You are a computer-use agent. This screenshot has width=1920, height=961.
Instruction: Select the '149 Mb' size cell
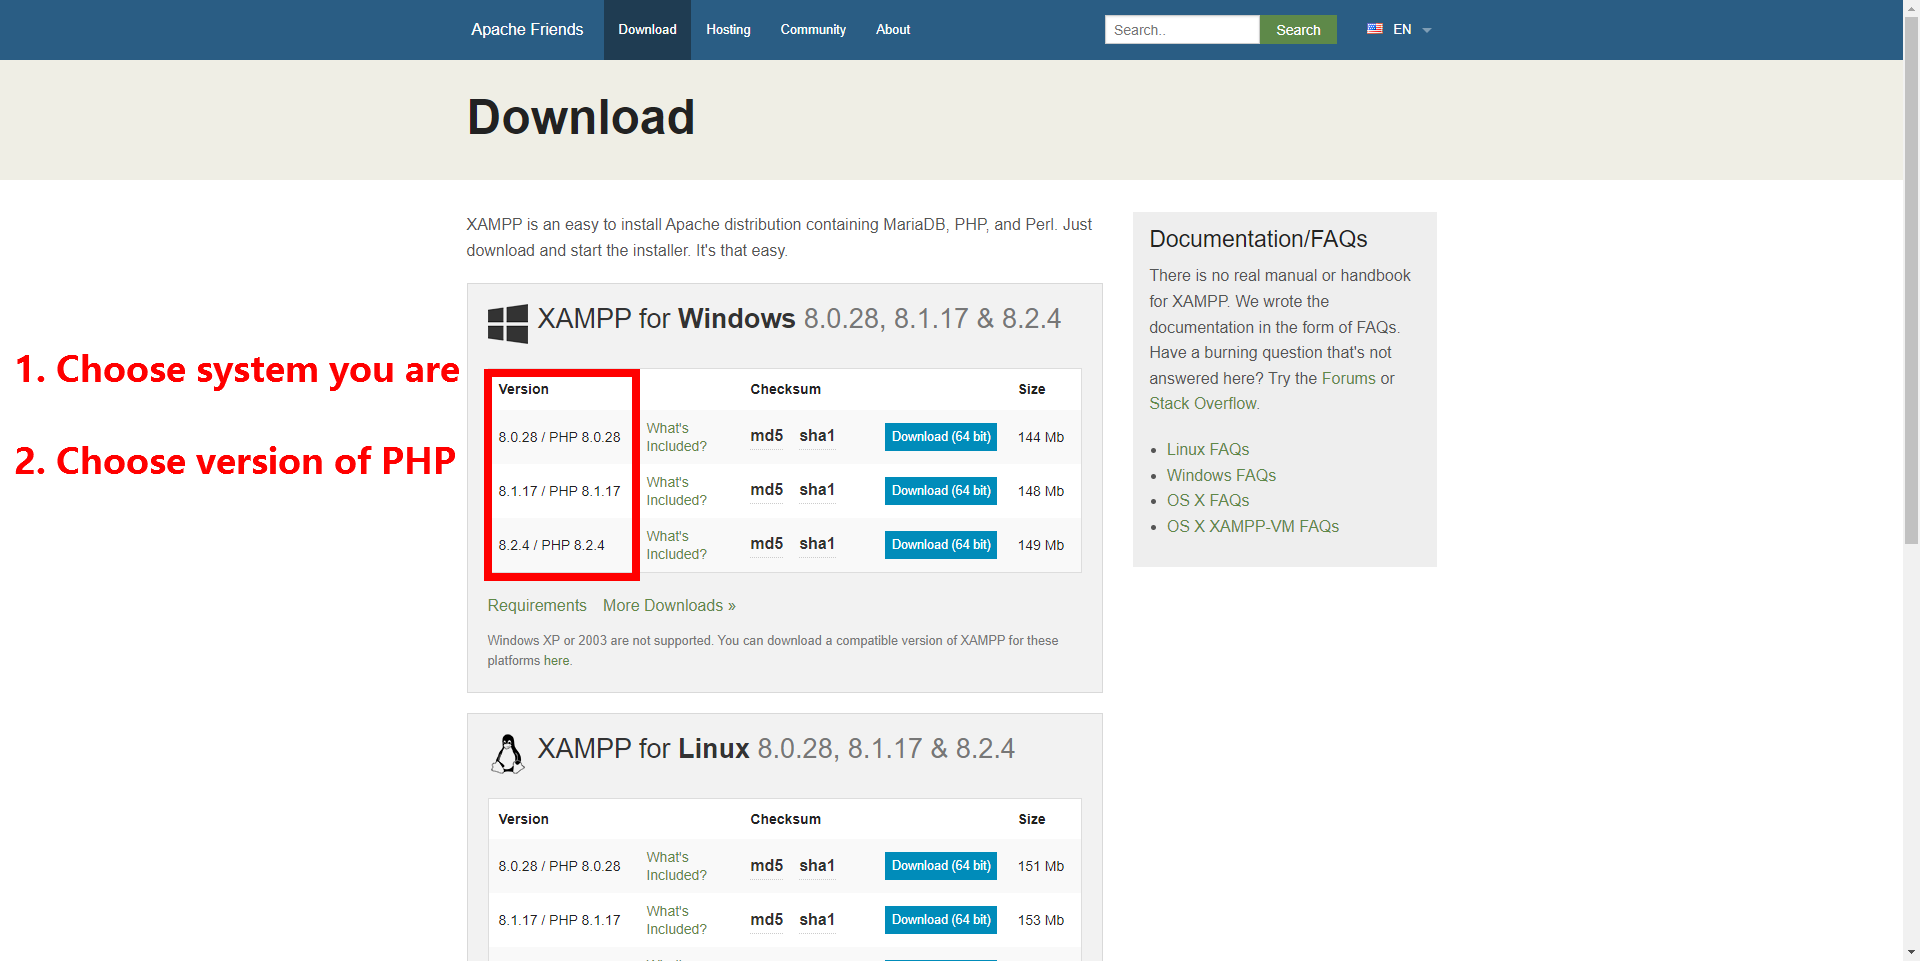1041,545
